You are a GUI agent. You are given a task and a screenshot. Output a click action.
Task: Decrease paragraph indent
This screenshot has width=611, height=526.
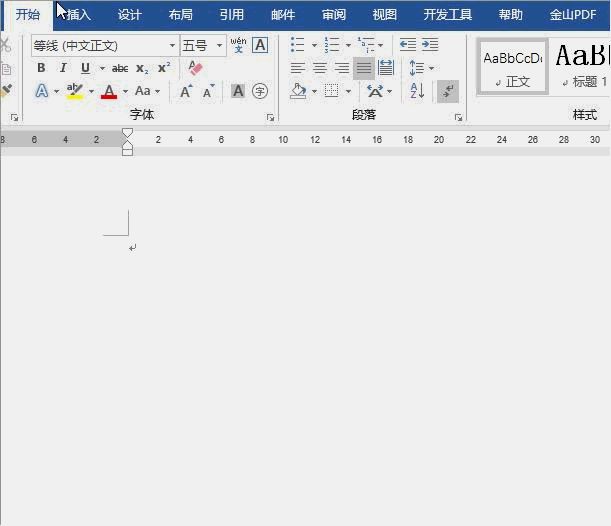pos(408,45)
